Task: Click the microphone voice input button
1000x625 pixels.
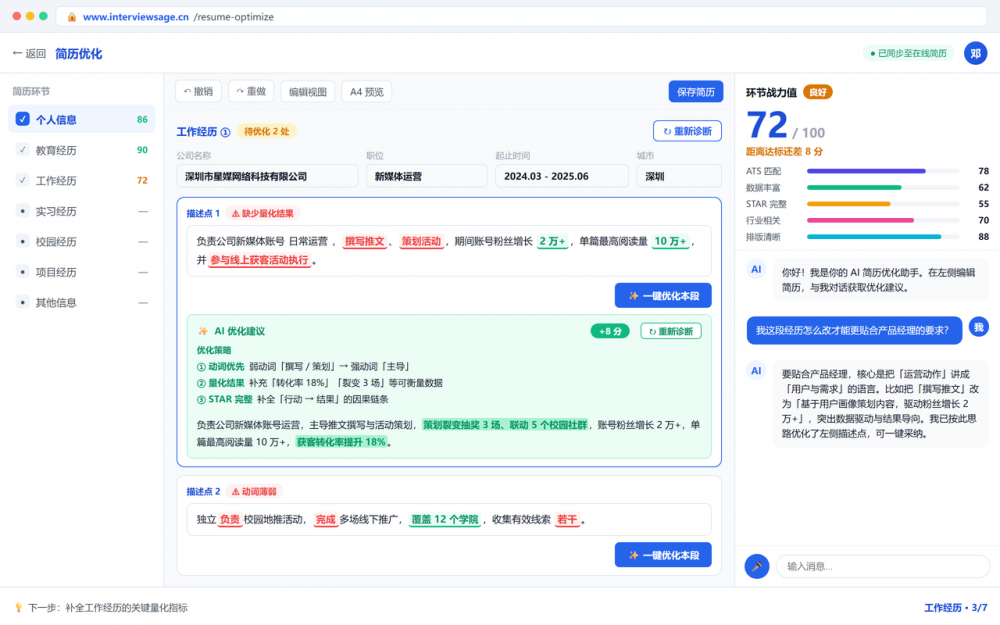Action: pyautogui.click(x=756, y=566)
